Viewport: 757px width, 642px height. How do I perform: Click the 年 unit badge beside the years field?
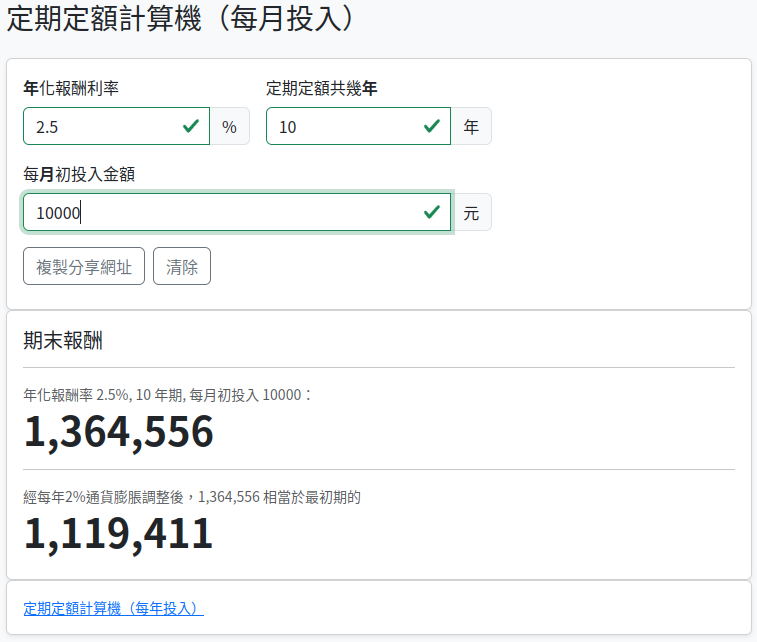tap(471, 127)
